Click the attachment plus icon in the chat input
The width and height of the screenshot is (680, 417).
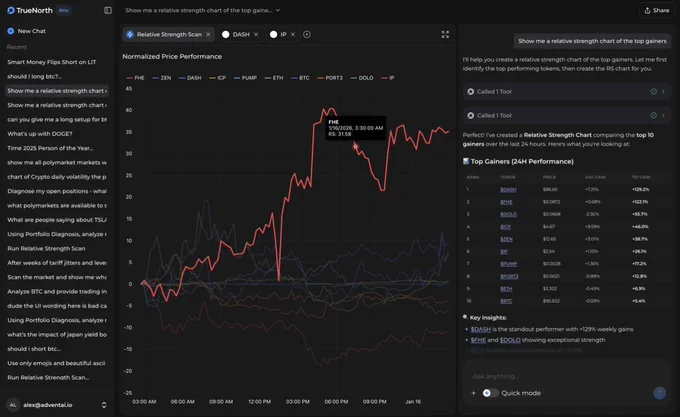pyautogui.click(x=474, y=393)
